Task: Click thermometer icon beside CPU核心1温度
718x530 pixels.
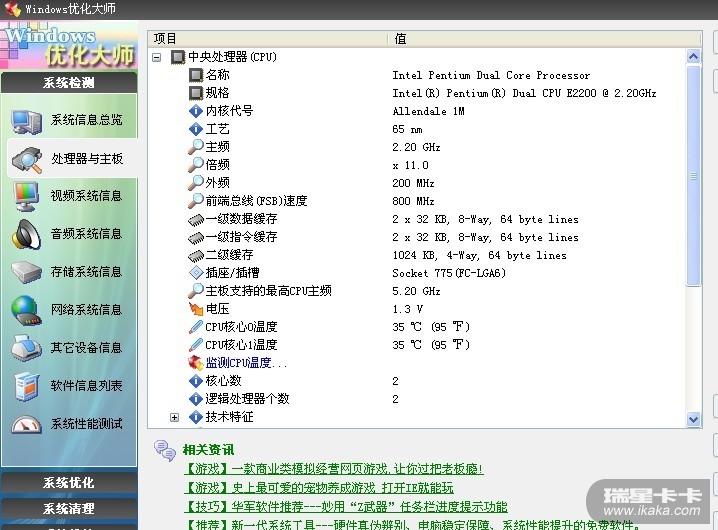Action: point(196,345)
